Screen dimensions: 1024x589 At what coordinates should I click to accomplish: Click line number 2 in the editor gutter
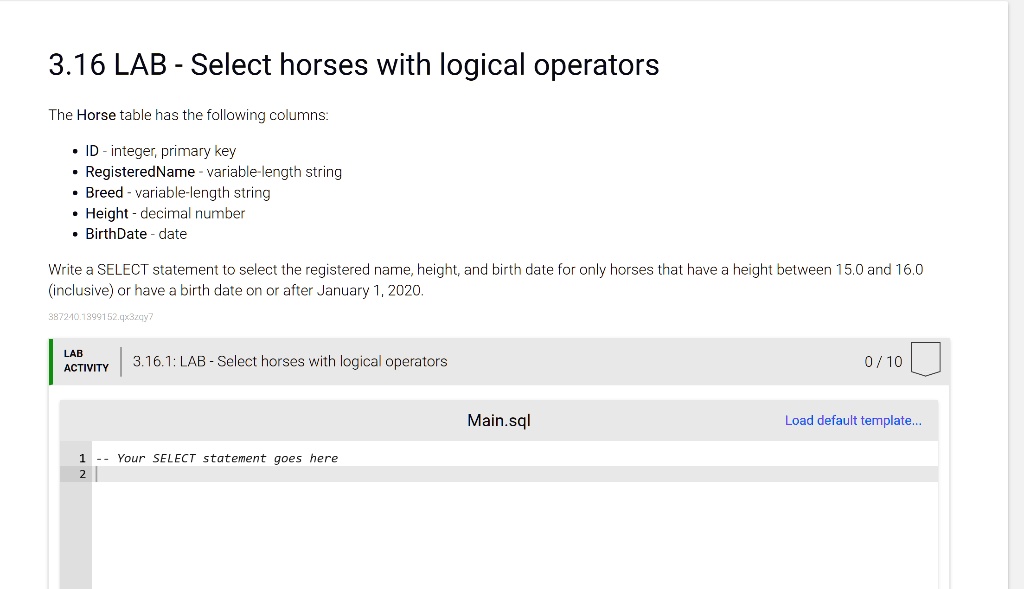[x=81, y=473]
